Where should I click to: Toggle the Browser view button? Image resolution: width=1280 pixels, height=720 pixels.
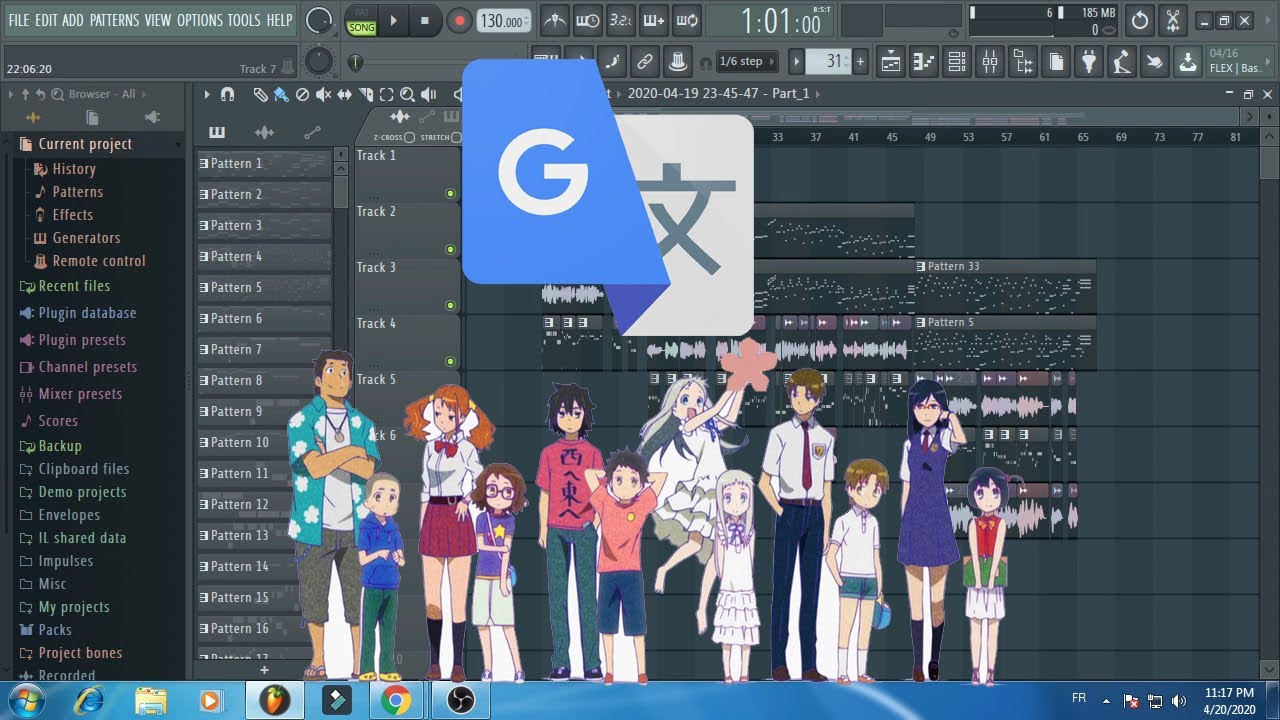tap(1023, 62)
